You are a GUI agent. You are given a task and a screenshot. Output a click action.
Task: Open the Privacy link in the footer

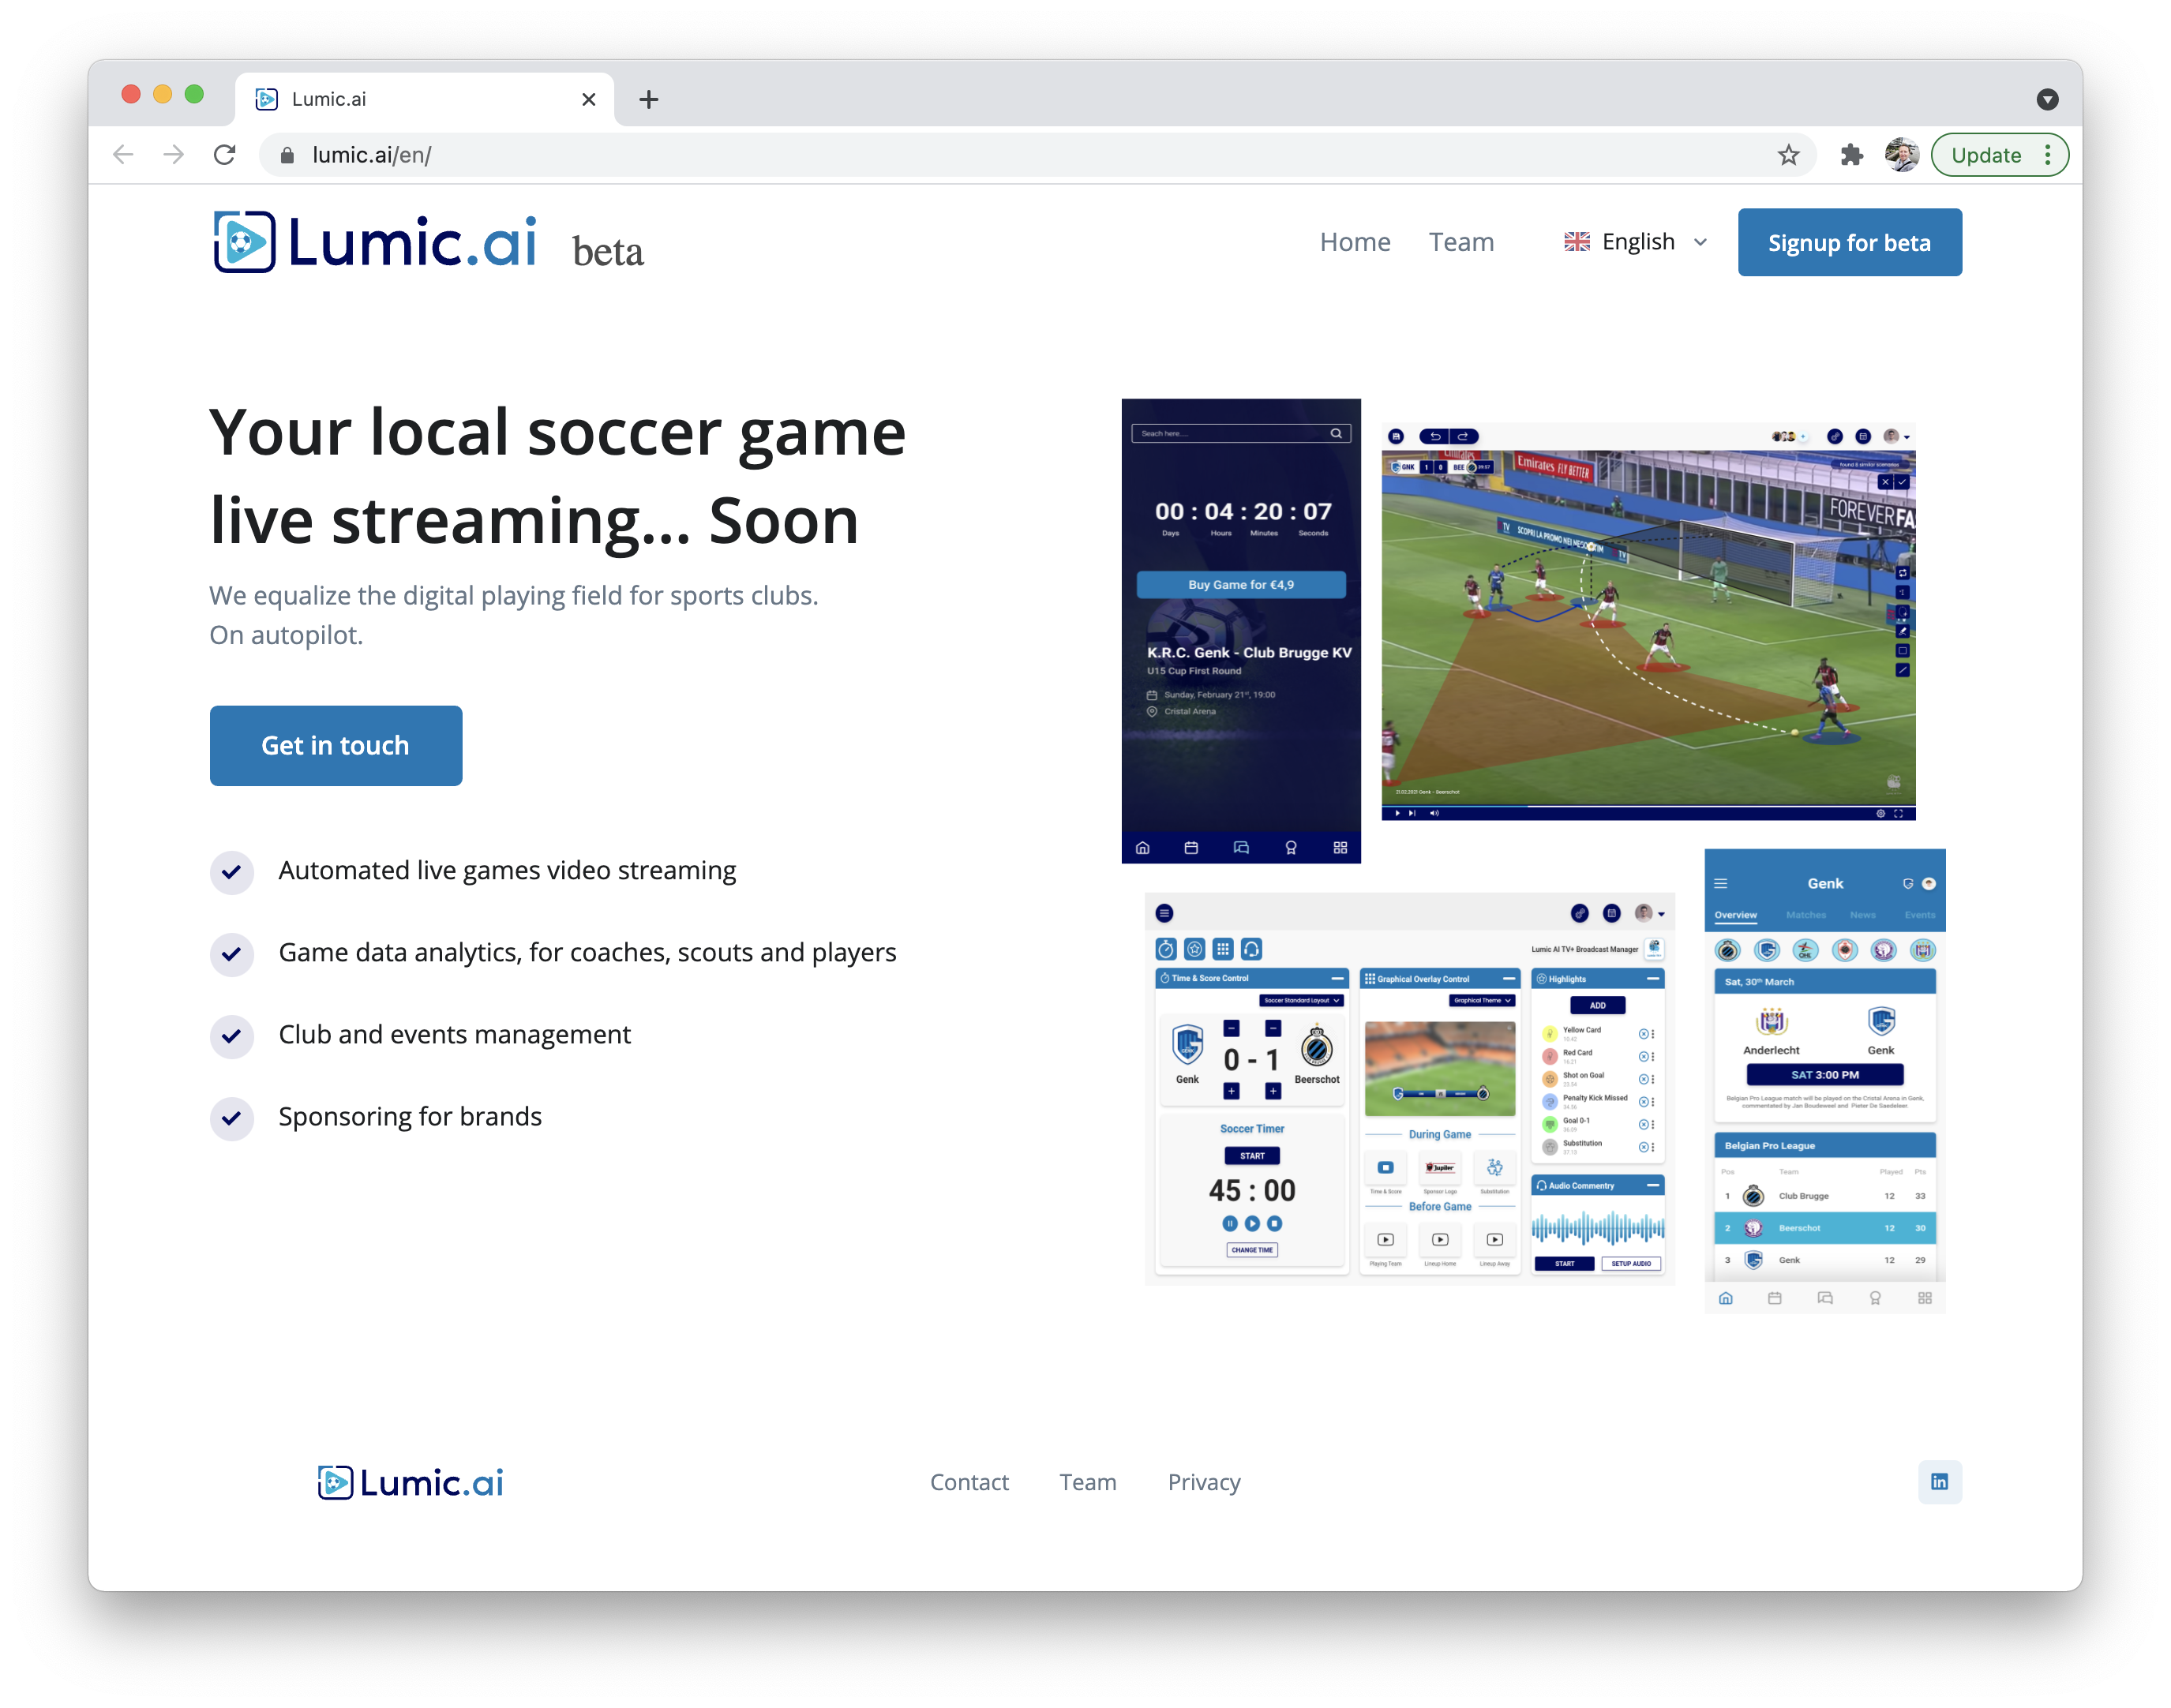point(1203,1482)
